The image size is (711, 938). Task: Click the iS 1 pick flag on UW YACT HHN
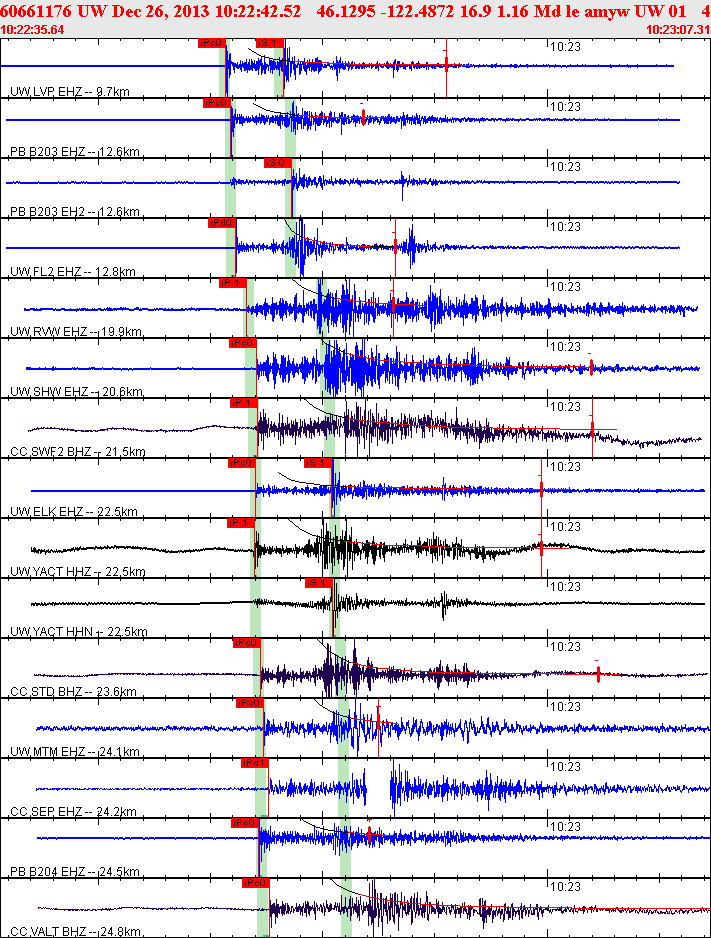point(319,583)
